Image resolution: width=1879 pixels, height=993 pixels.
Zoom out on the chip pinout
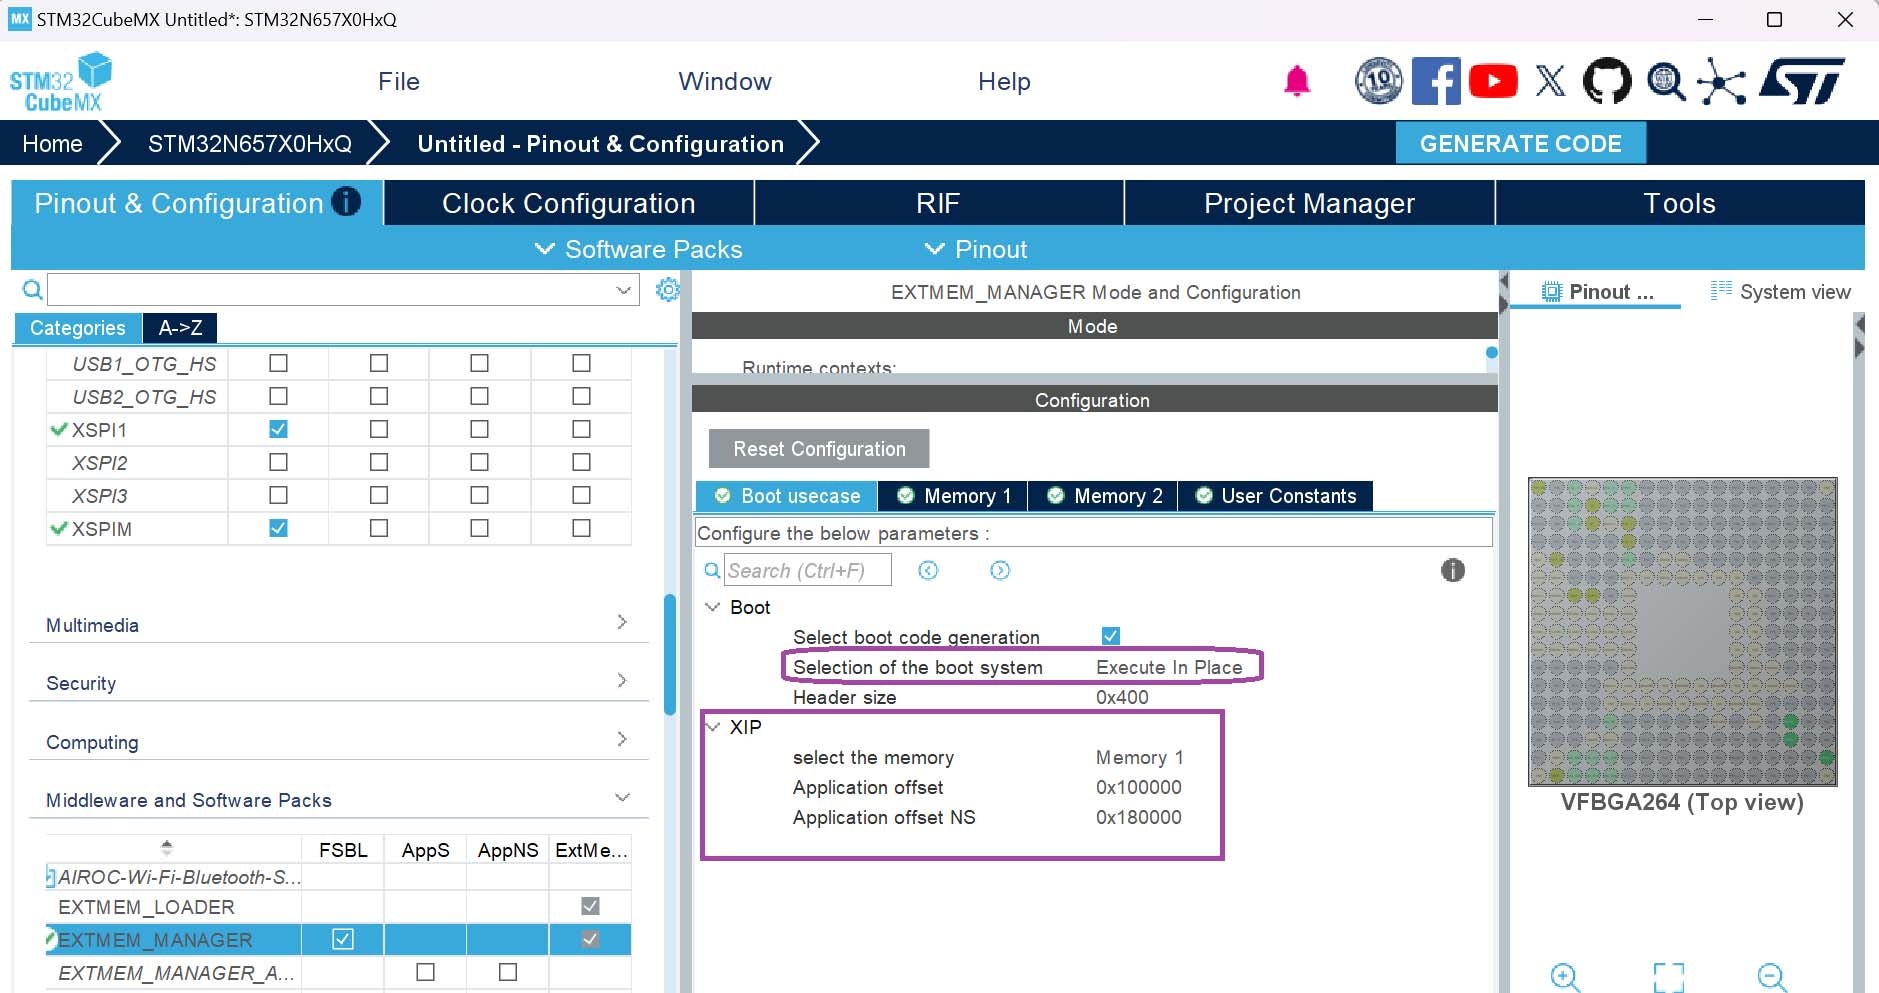click(1772, 977)
